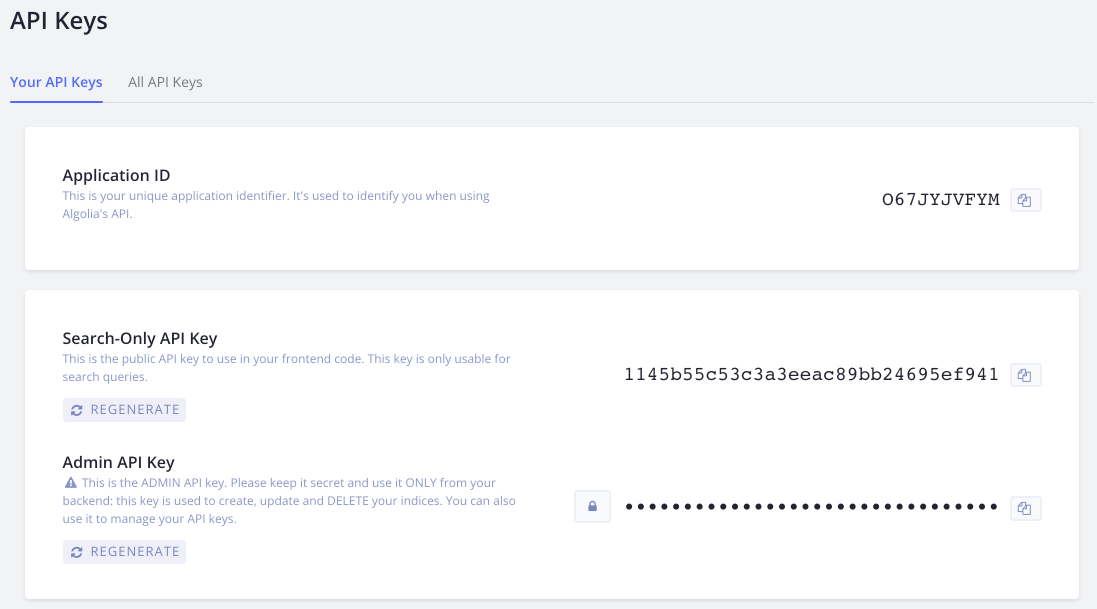This screenshot has width=1097, height=609.
Task: Select the duplicate-pages copy glyph next to Application ID
Action: pyautogui.click(x=1025, y=199)
